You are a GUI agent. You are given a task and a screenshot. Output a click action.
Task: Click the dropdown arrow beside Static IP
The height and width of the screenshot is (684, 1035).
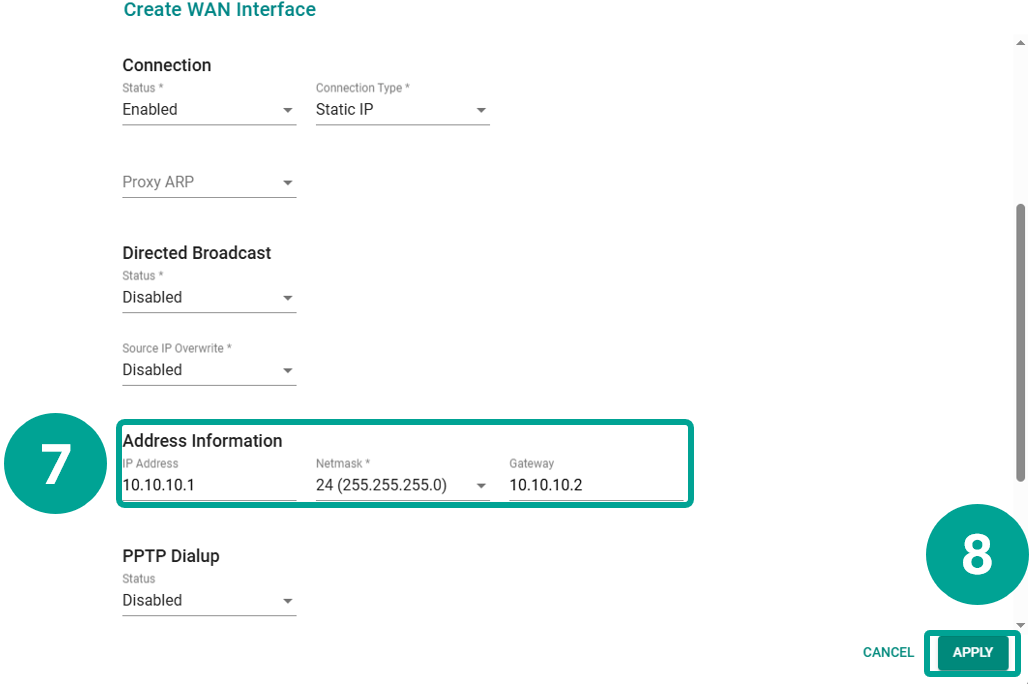pyautogui.click(x=481, y=110)
